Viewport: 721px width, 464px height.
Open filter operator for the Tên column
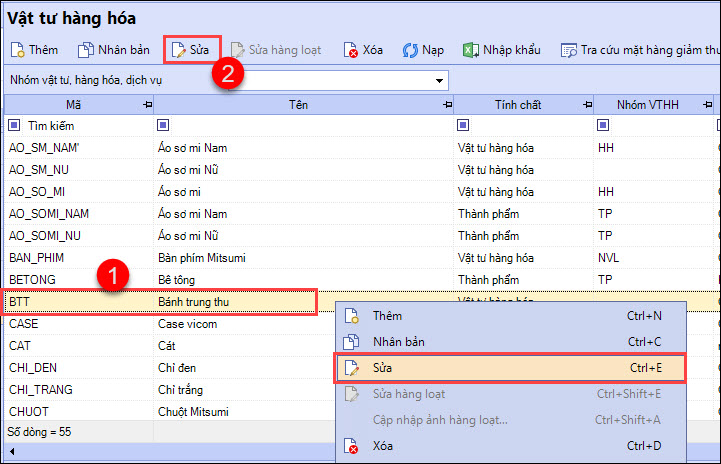[163, 126]
